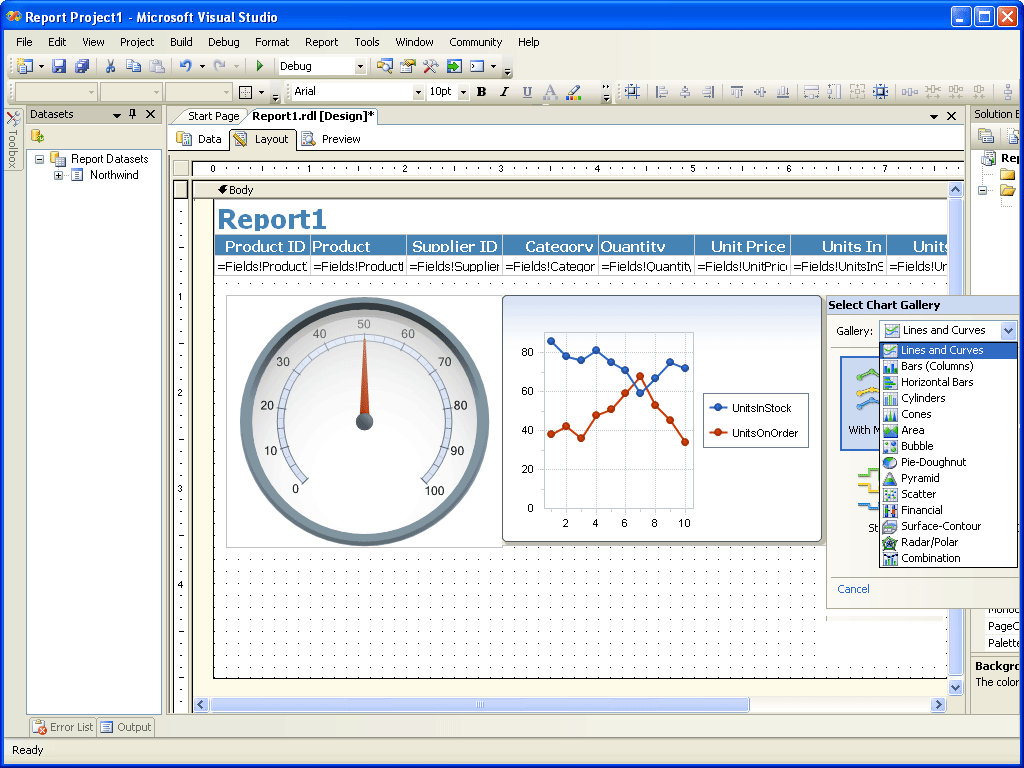Image resolution: width=1024 pixels, height=768 pixels.
Task: Switch to the Data designer tab
Action: 199,139
